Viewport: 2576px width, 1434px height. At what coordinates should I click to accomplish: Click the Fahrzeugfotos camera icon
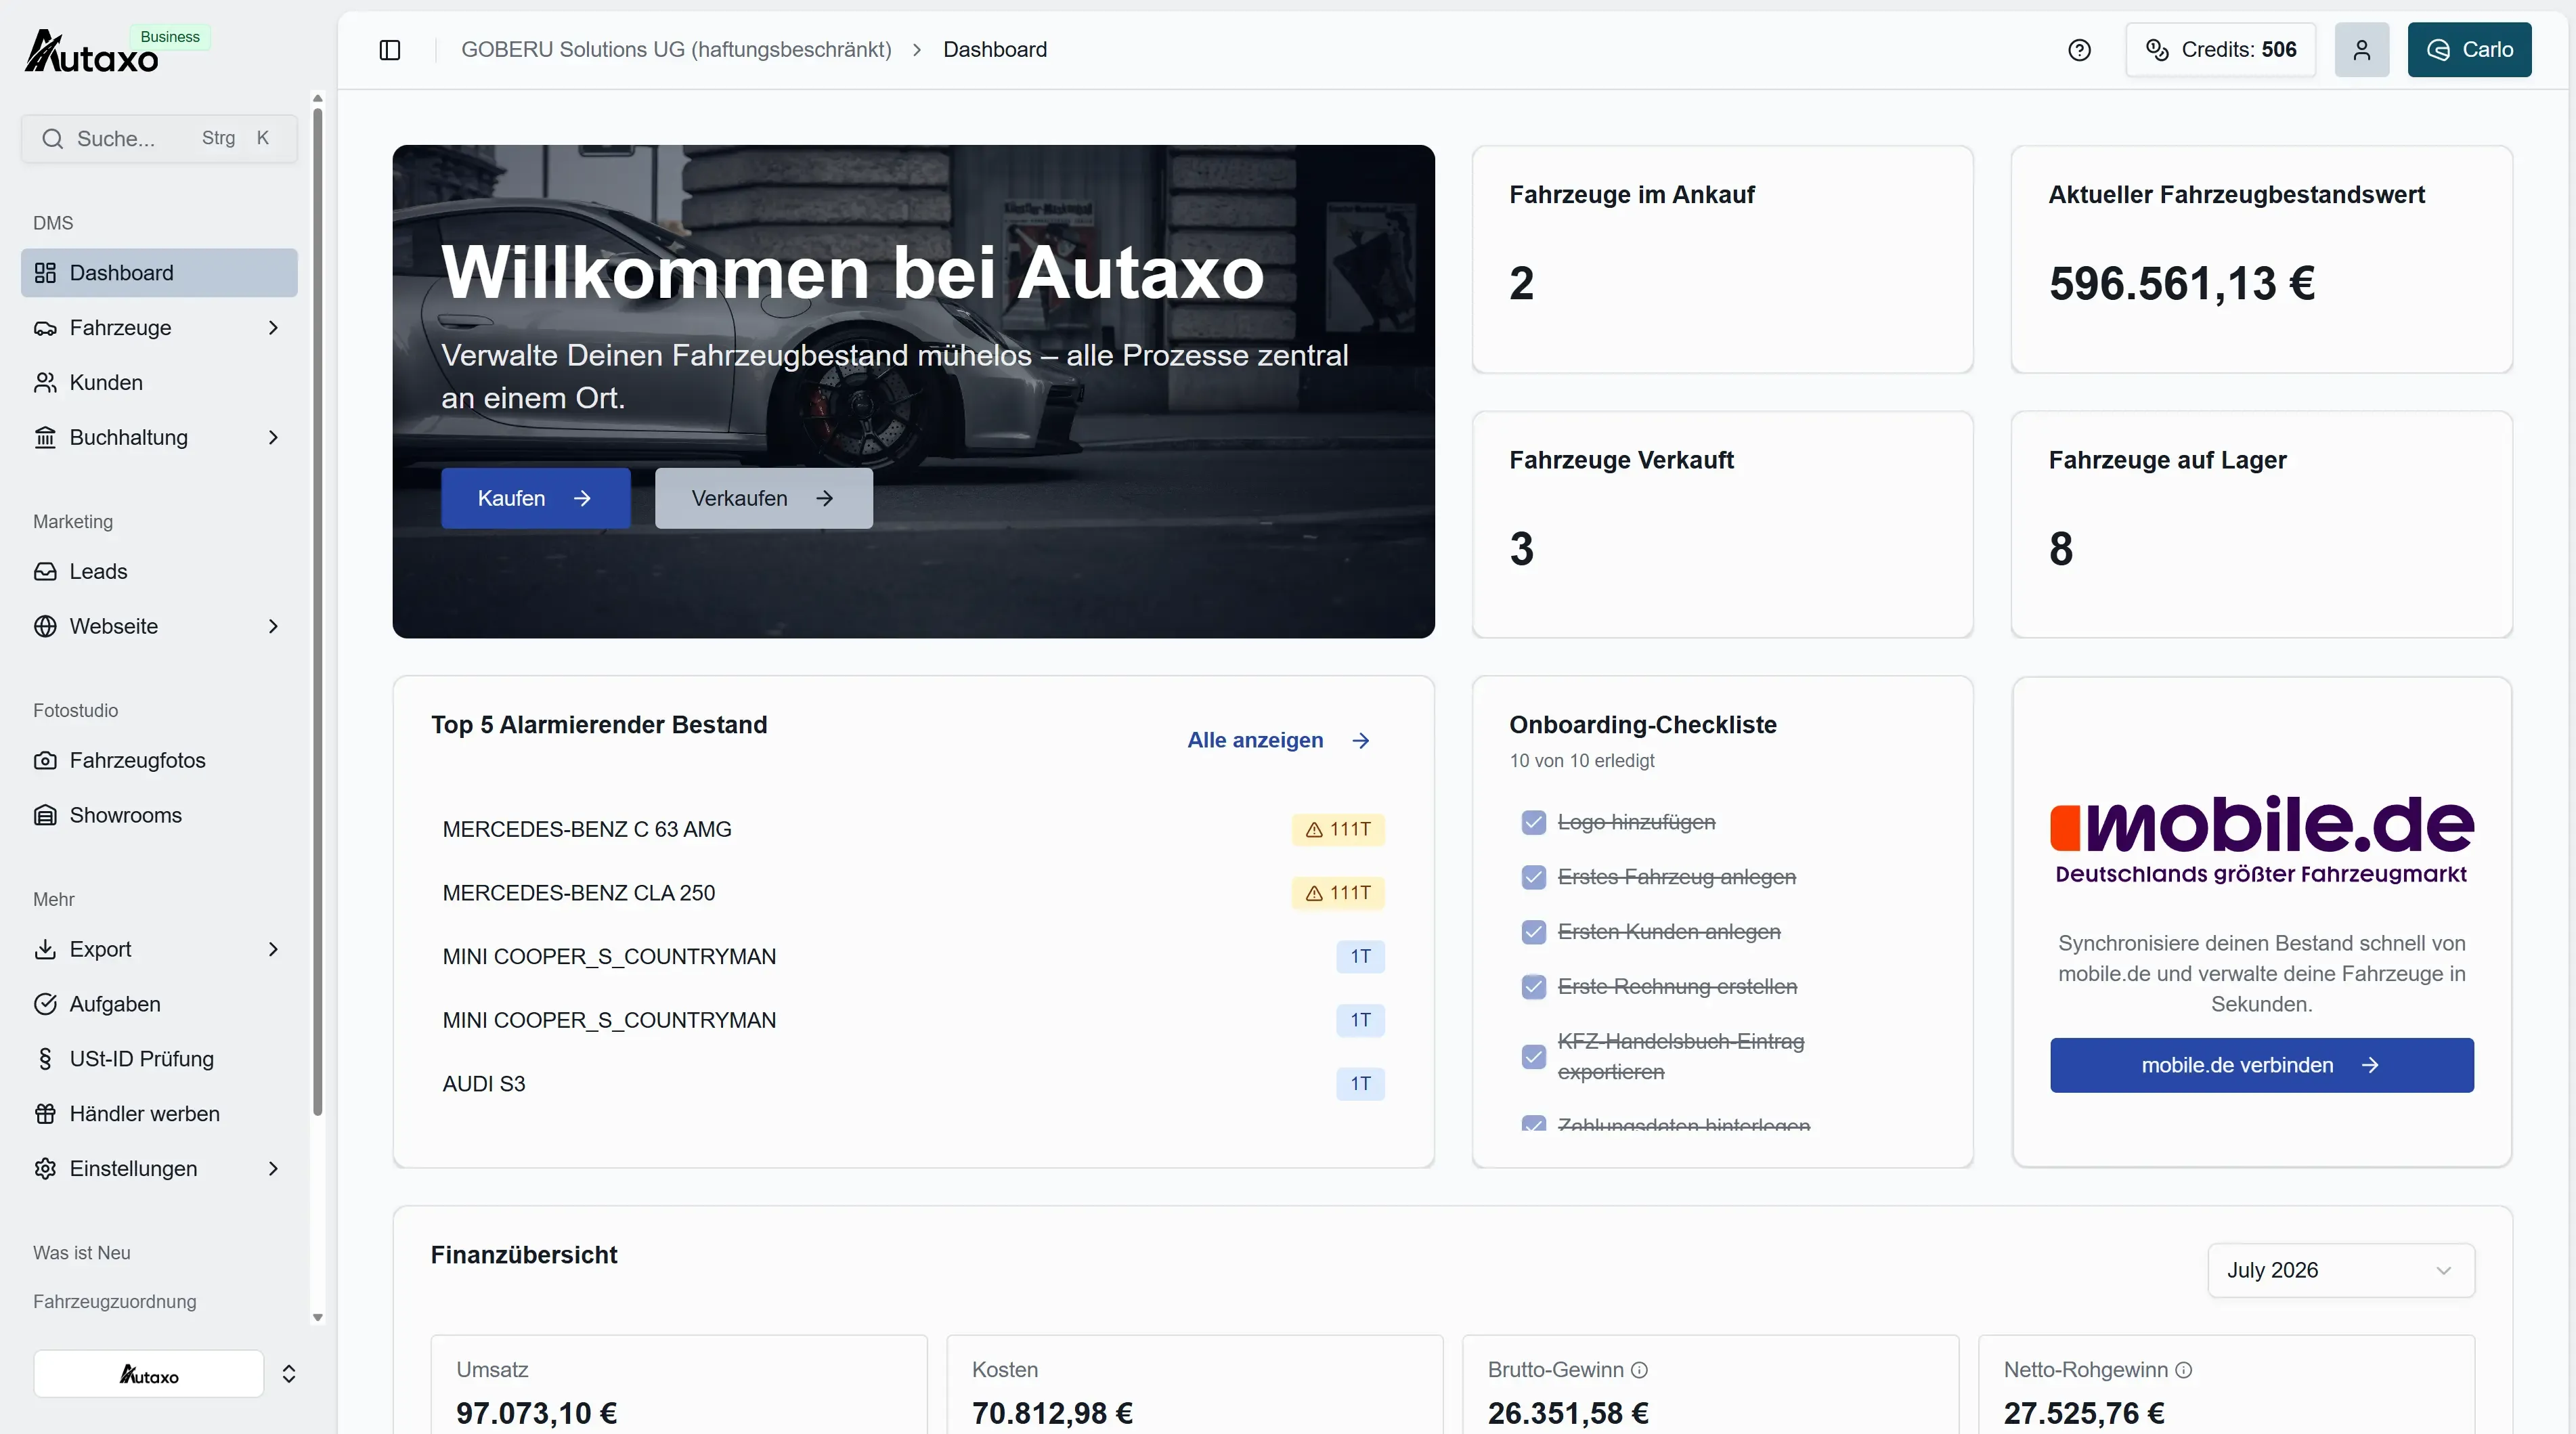coord(45,761)
